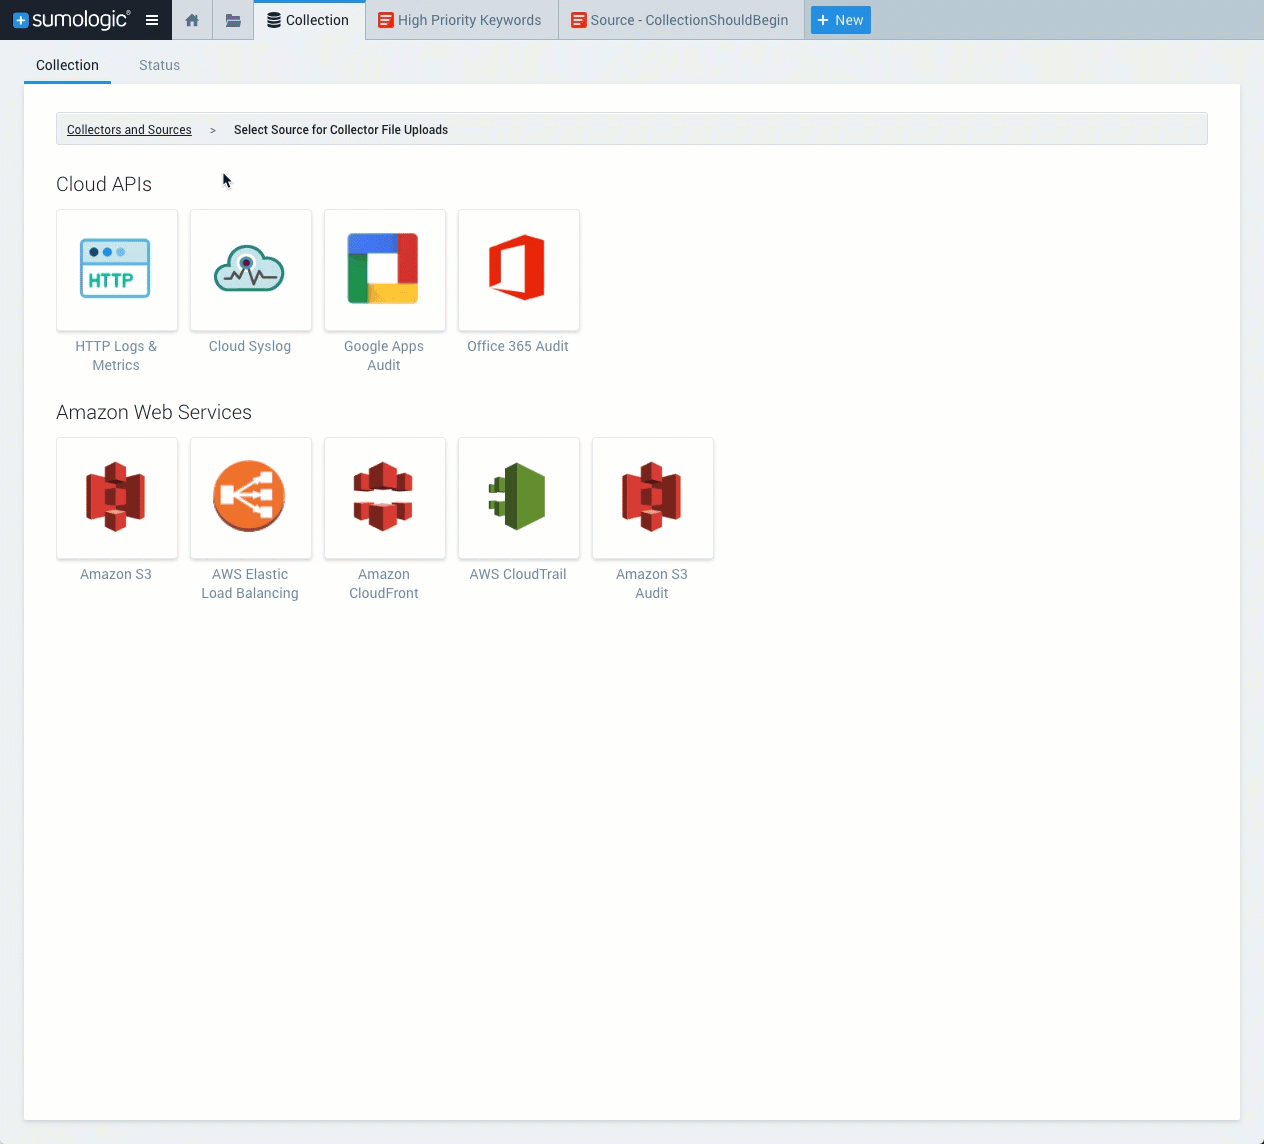
Task: Pick the AWS CloudTrail source
Action: (519, 498)
